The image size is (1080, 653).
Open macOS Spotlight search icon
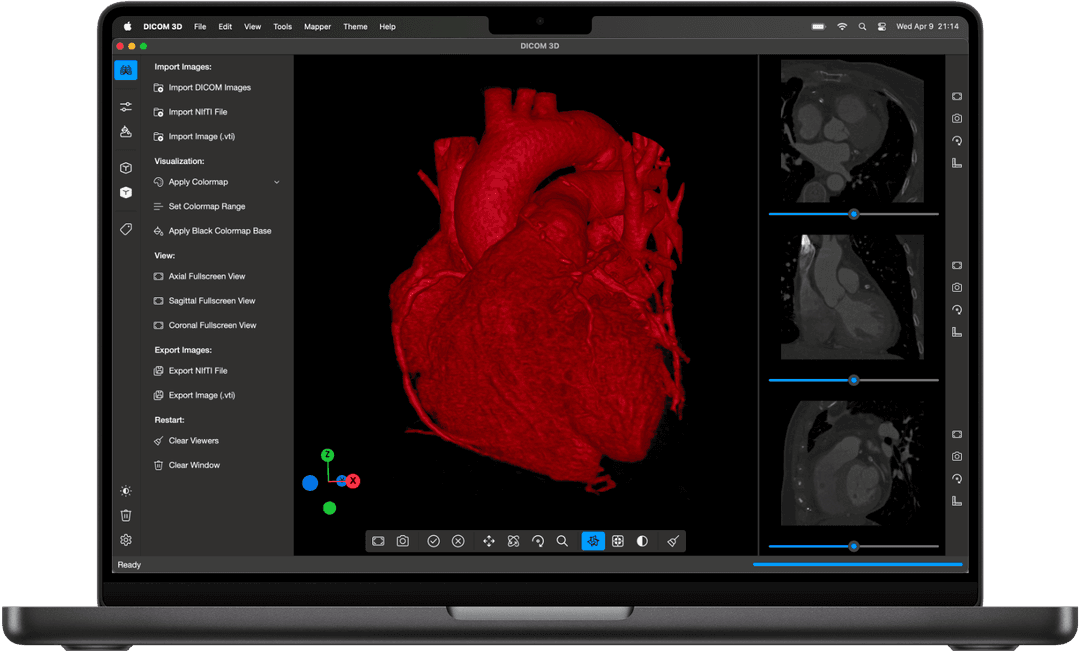click(x=862, y=27)
